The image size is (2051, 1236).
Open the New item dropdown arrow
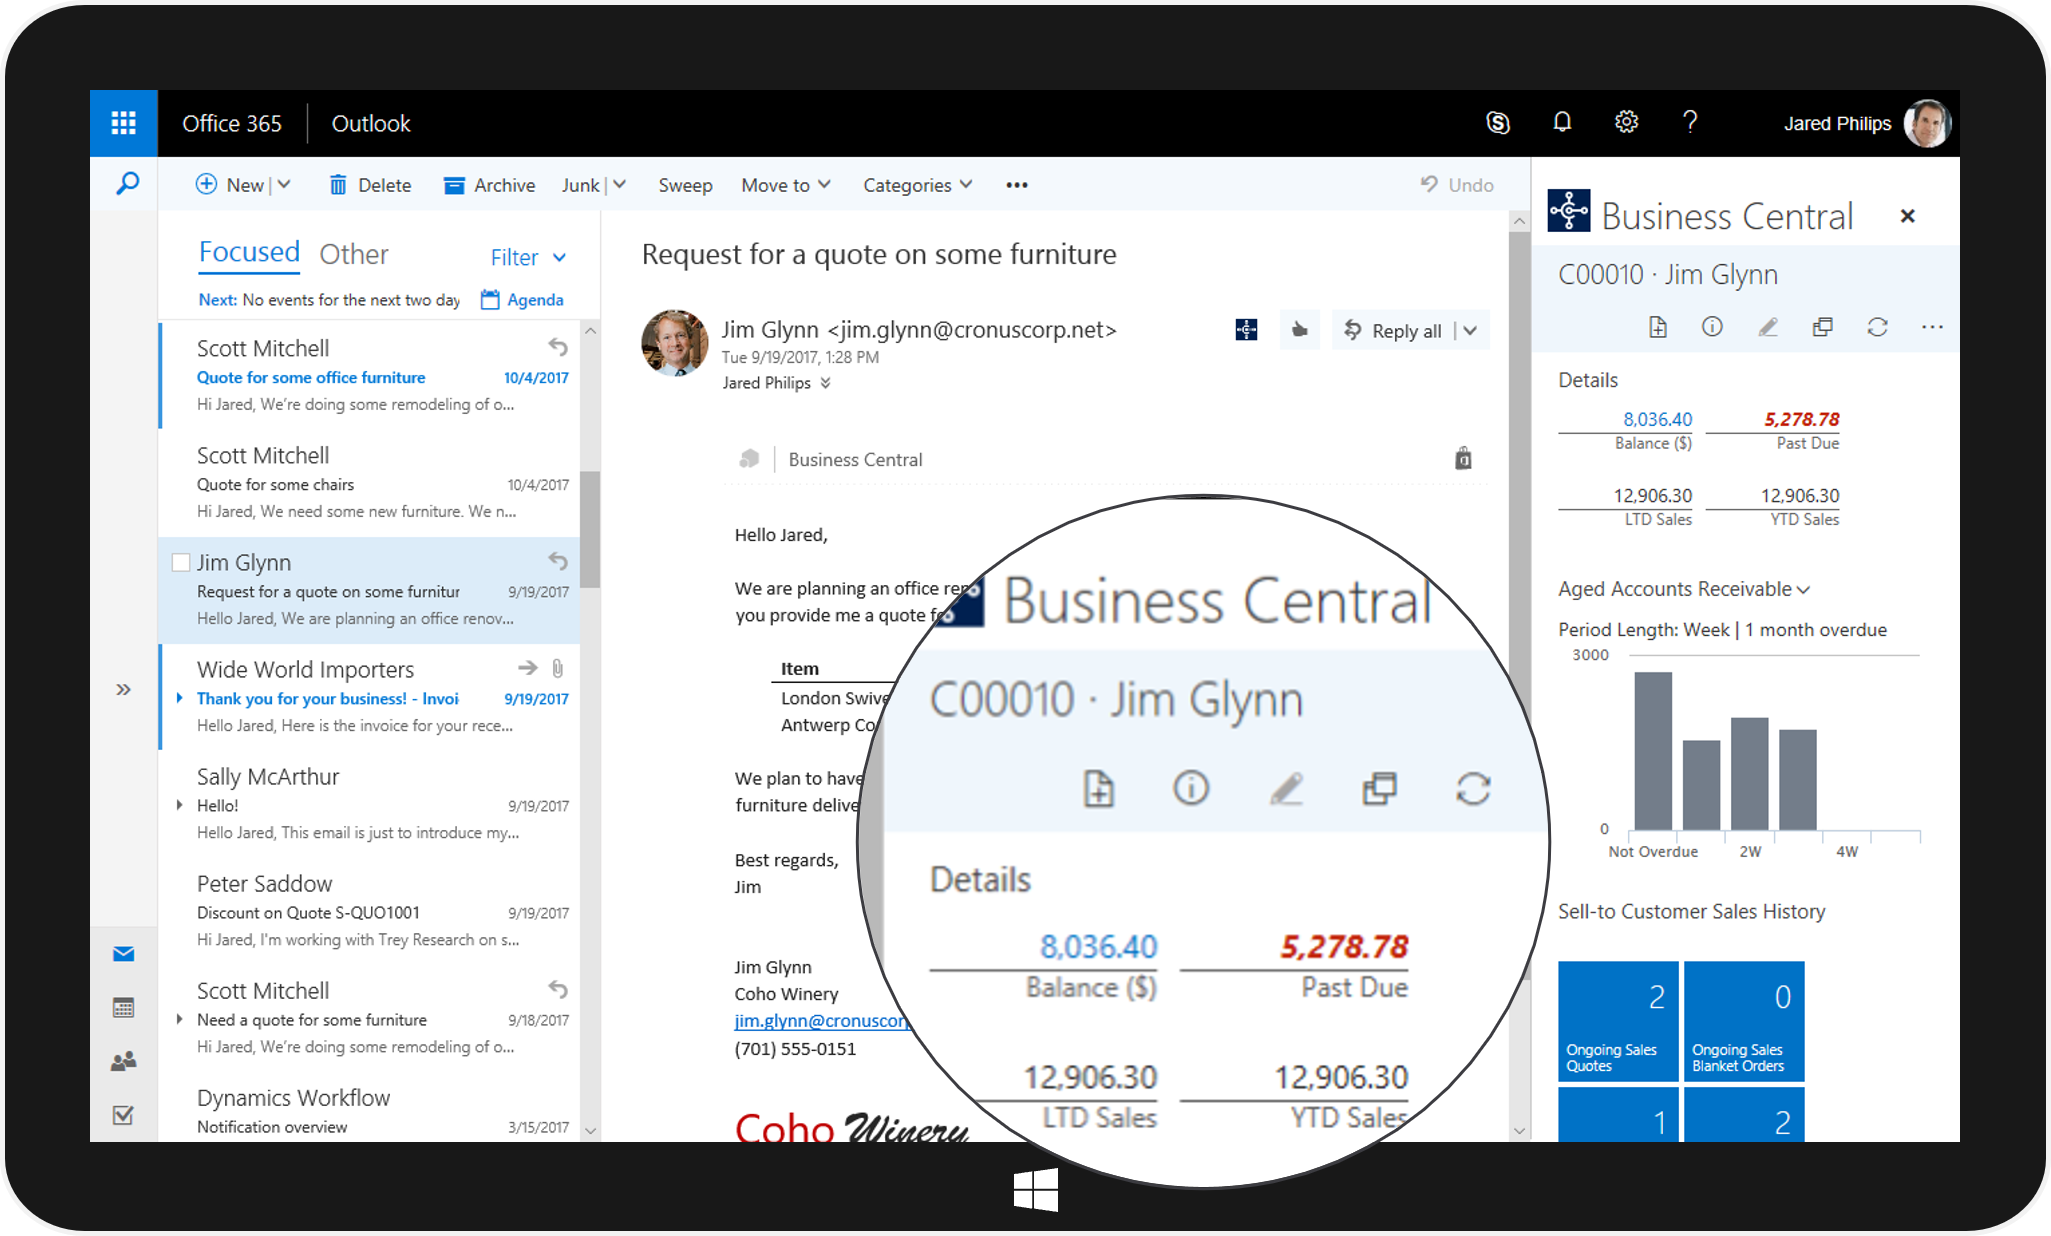(285, 184)
